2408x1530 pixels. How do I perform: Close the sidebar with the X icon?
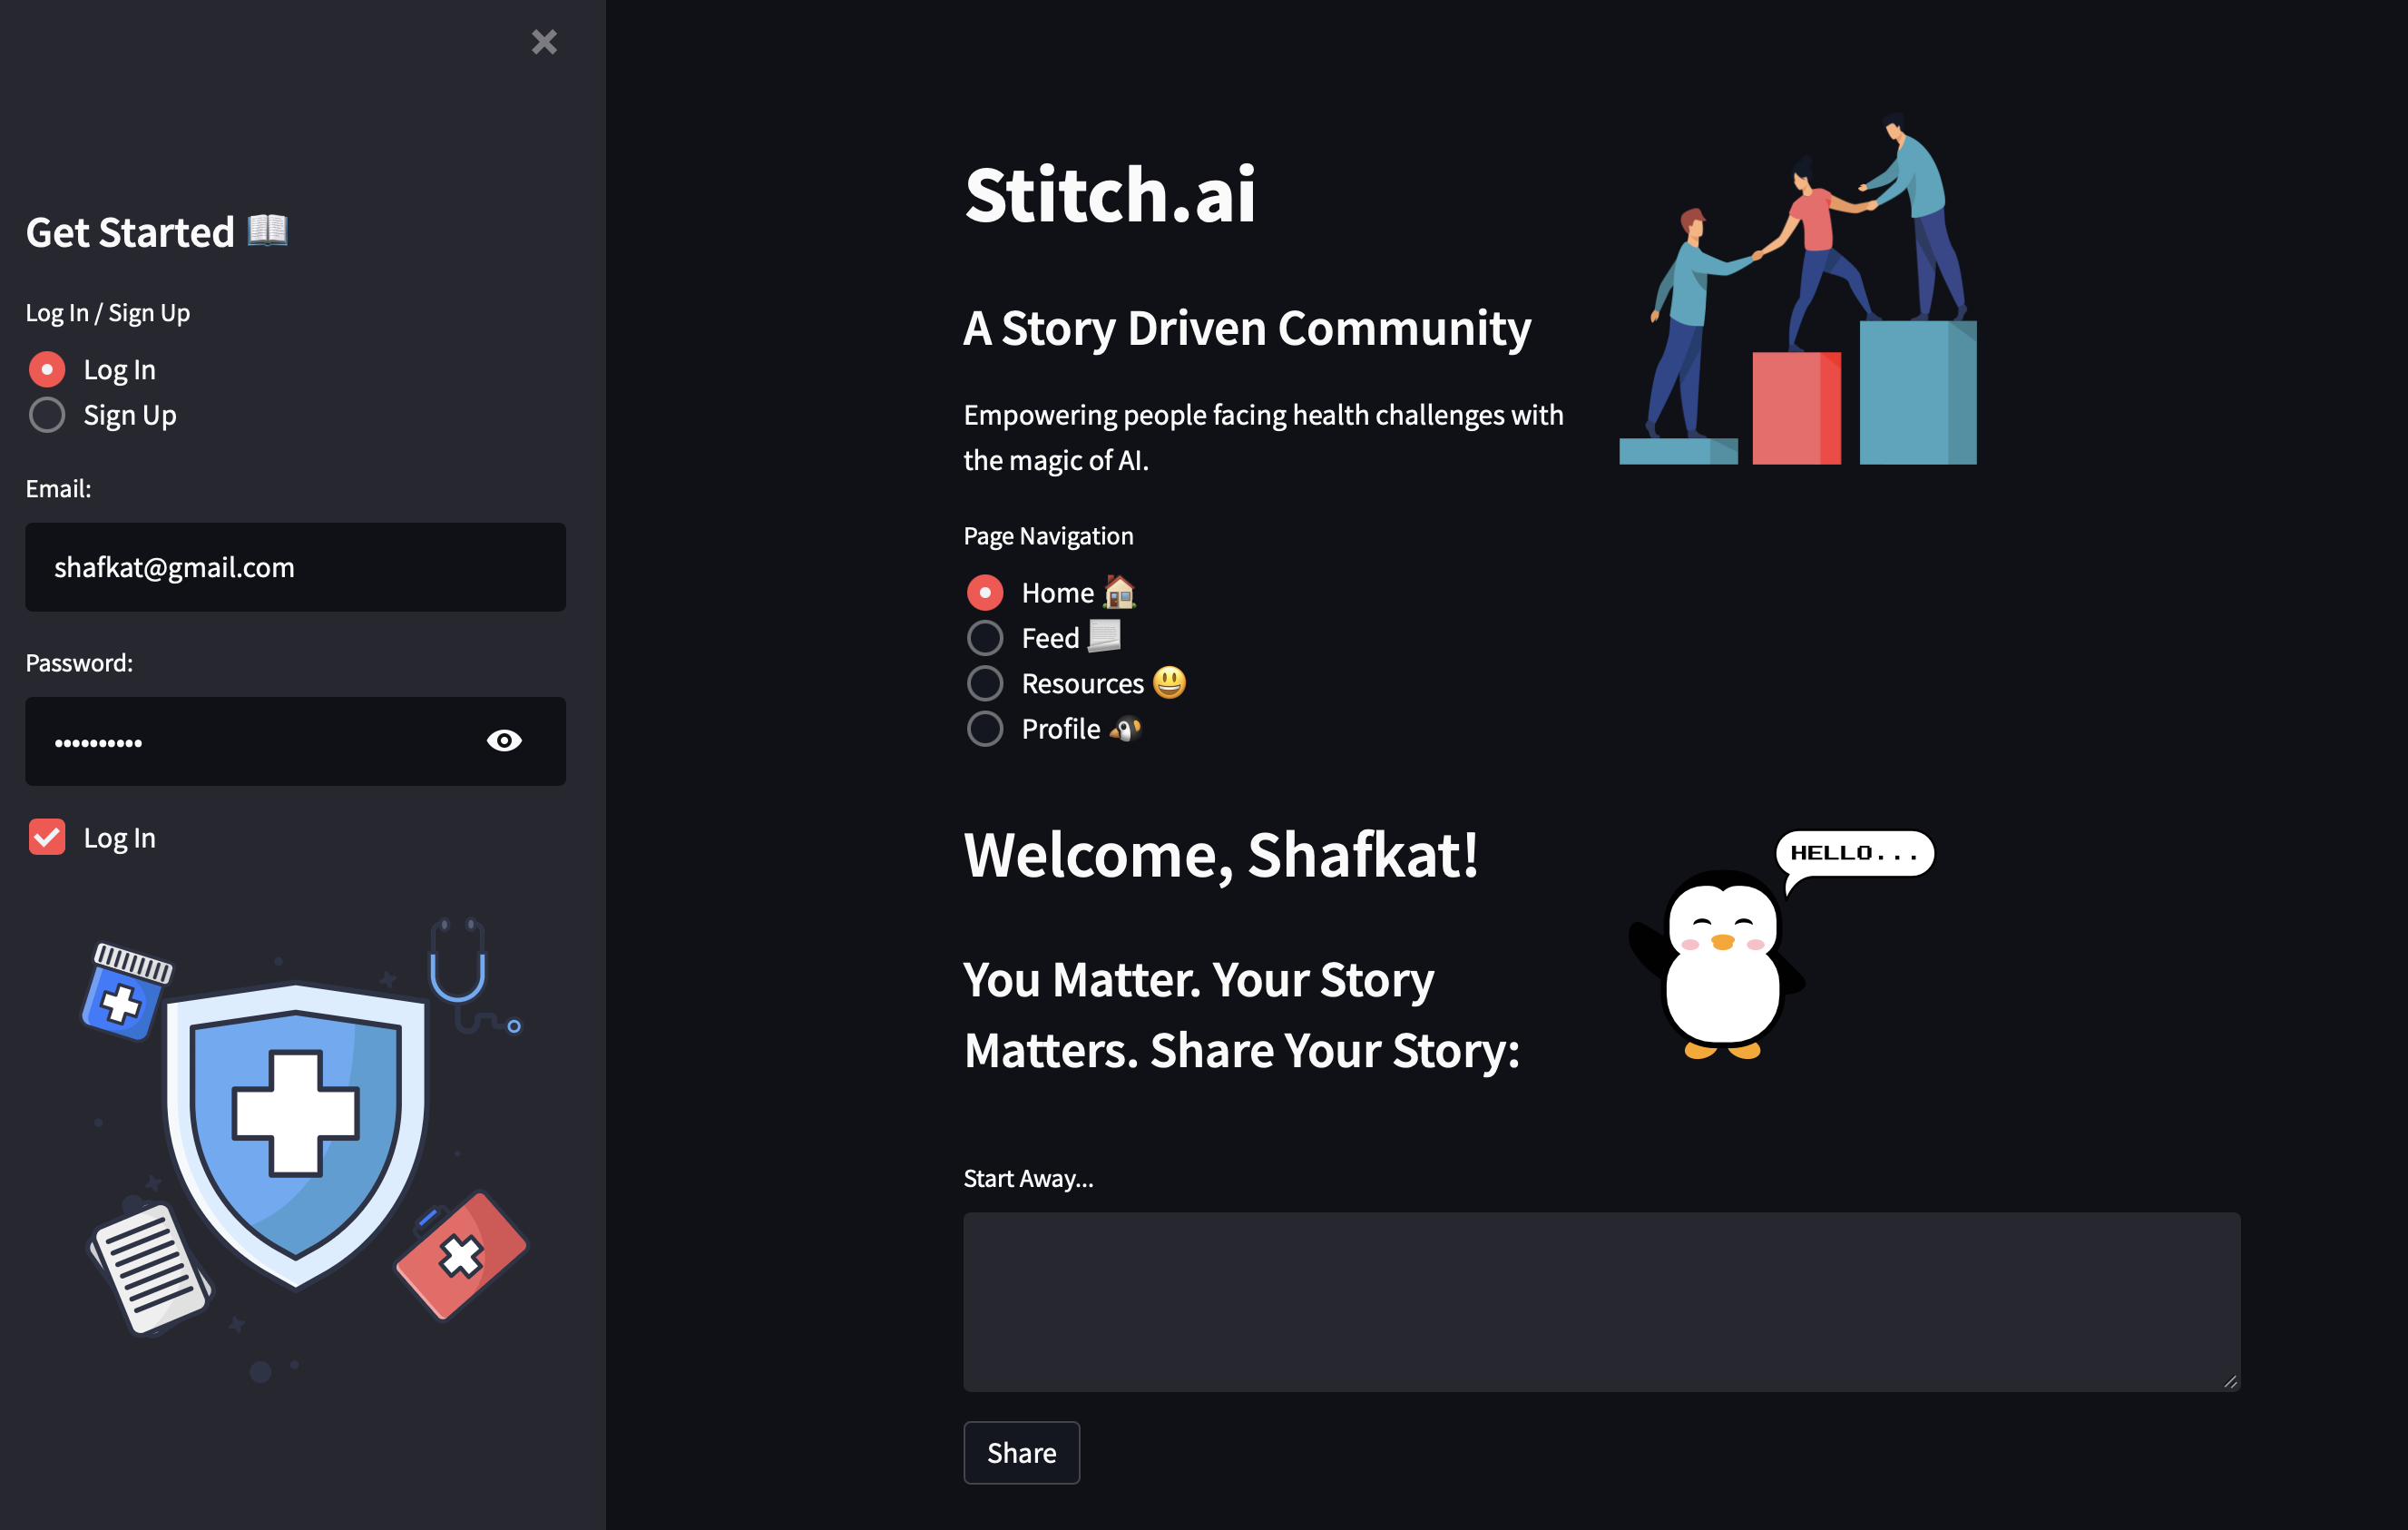(544, 42)
